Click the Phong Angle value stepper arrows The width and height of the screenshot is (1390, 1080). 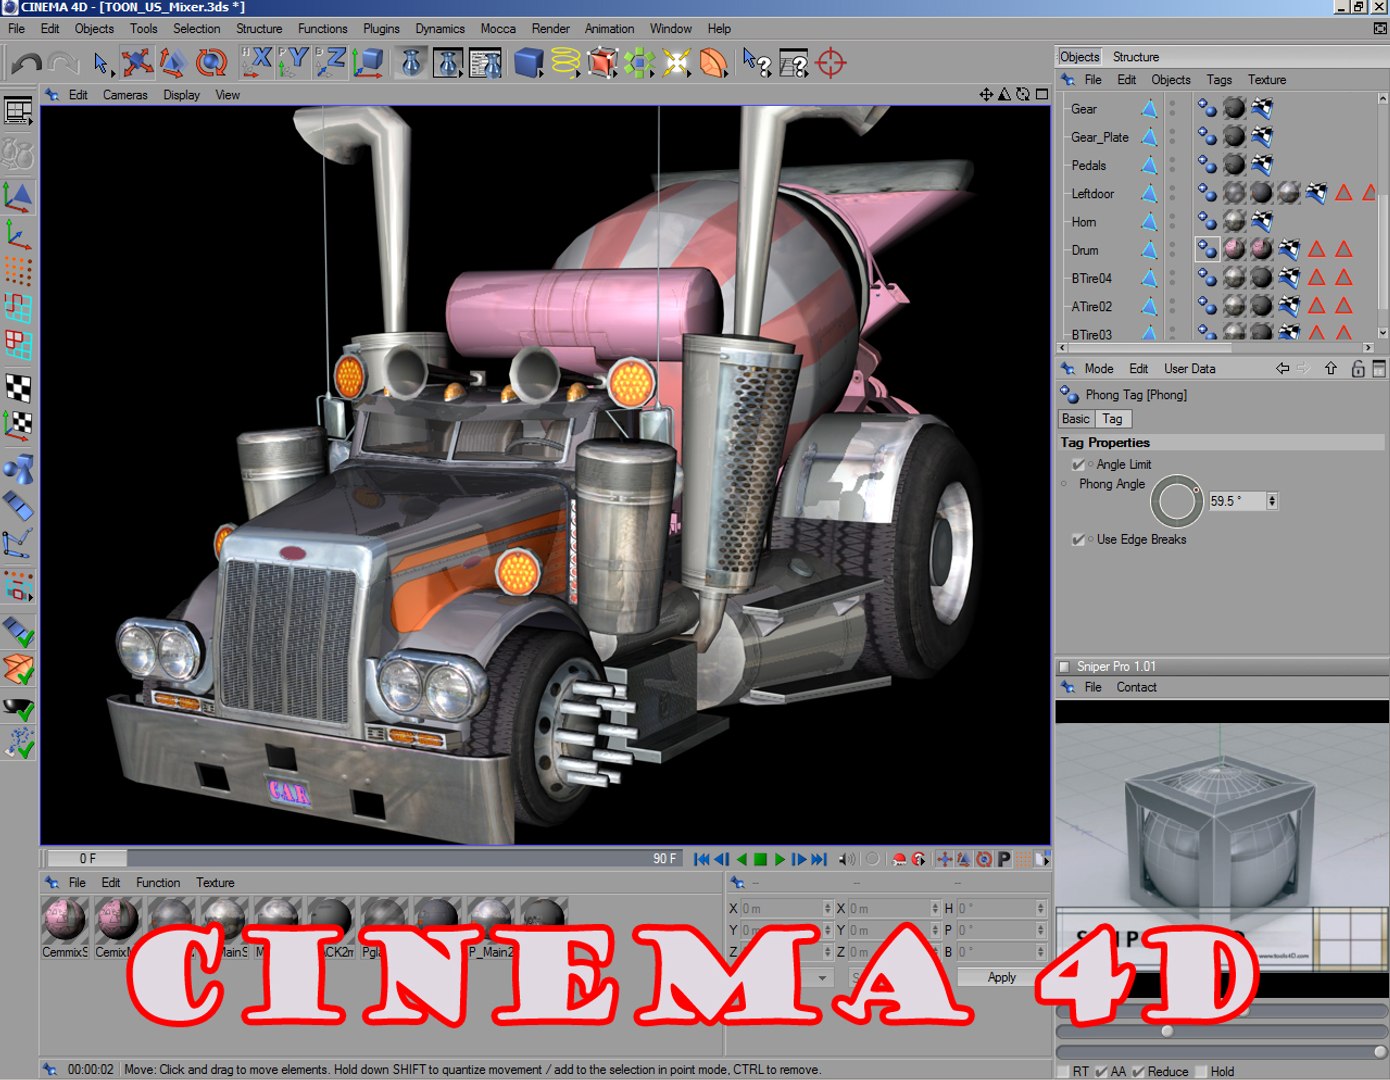[x=1272, y=501]
